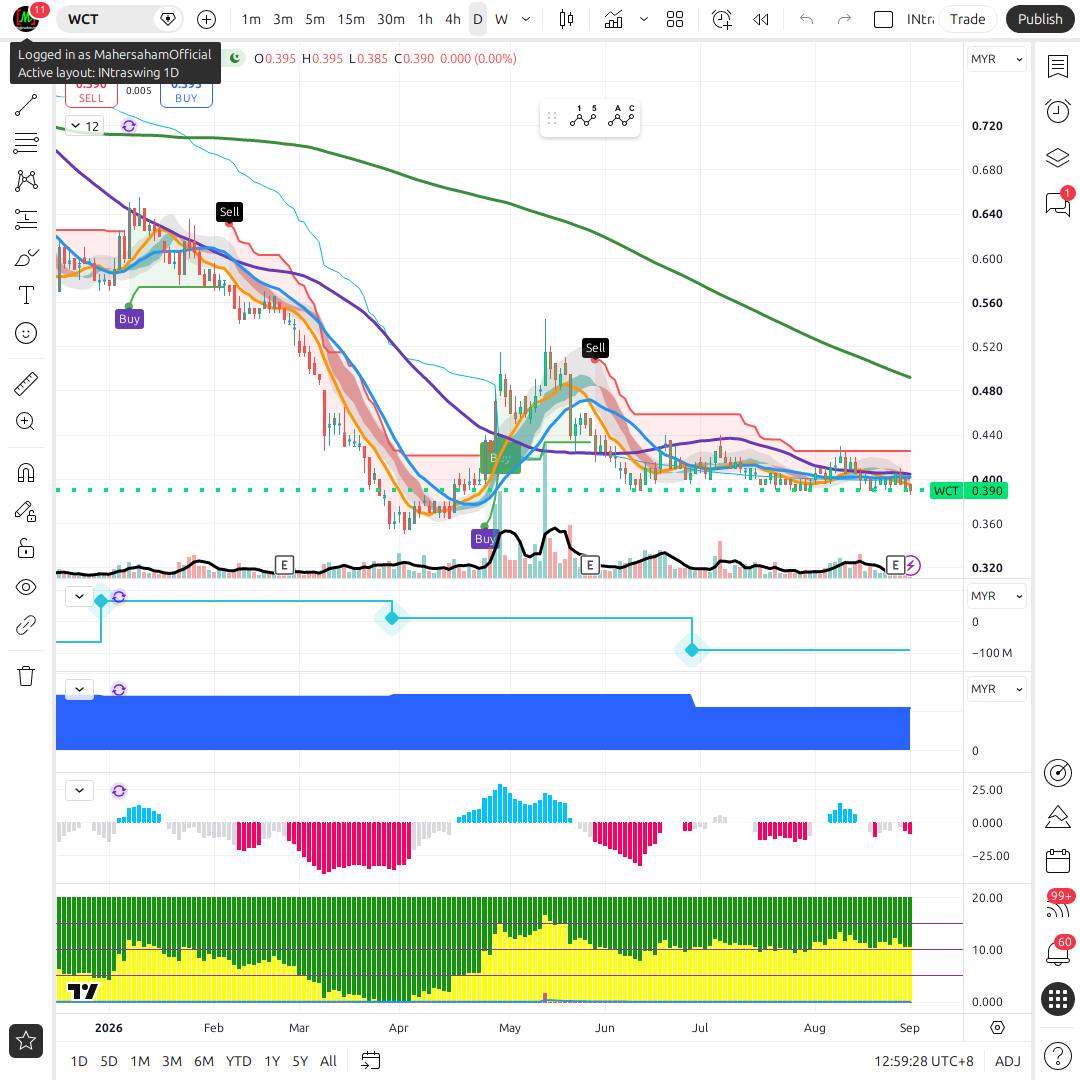Screen dimensions: 1080x1080
Task: Delete drawings with trash icon
Action: (x=26, y=676)
